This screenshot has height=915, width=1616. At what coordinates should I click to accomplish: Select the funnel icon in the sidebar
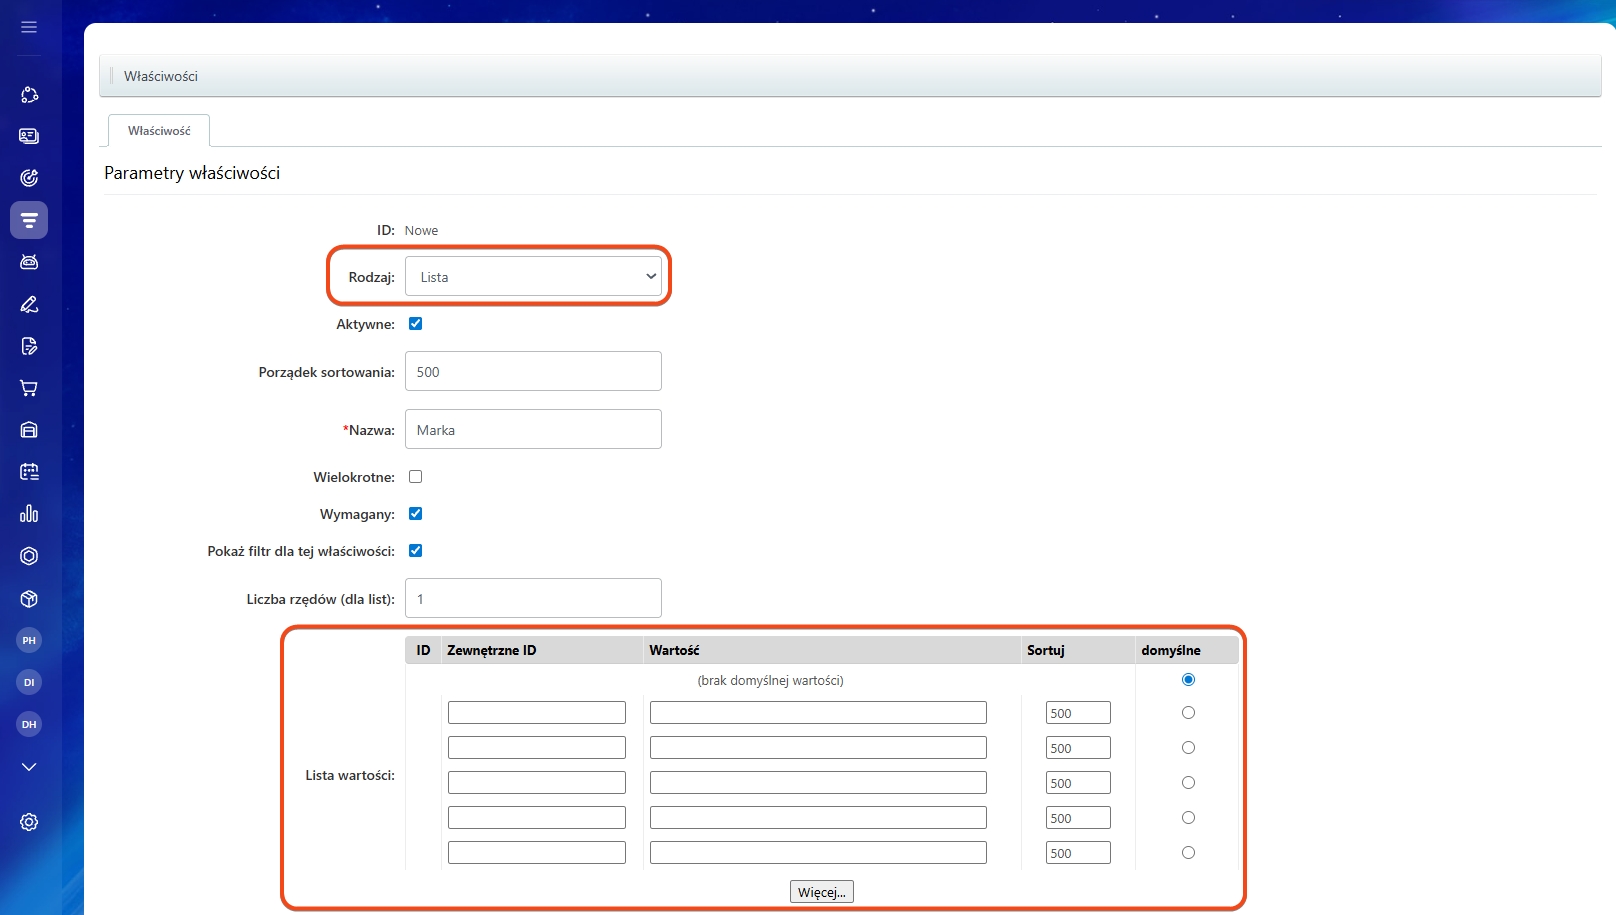point(29,220)
